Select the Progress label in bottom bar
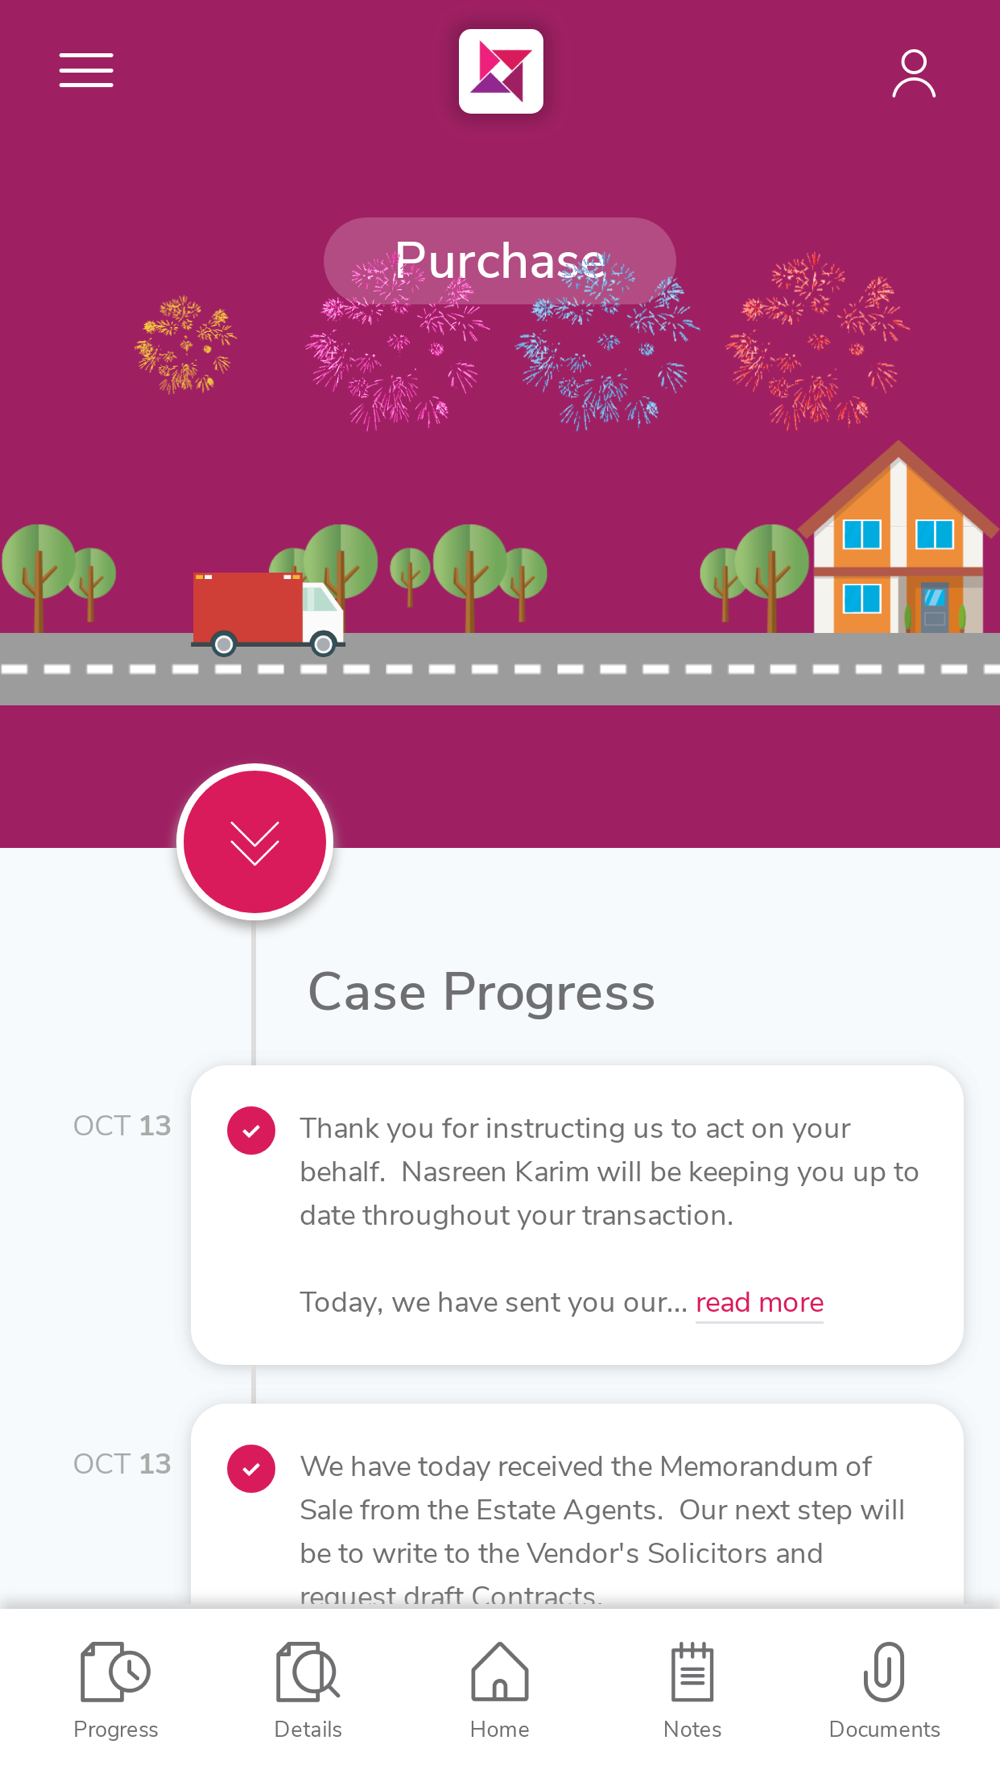The width and height of the screenshot is (1000, 1778). coord(116,1729)
